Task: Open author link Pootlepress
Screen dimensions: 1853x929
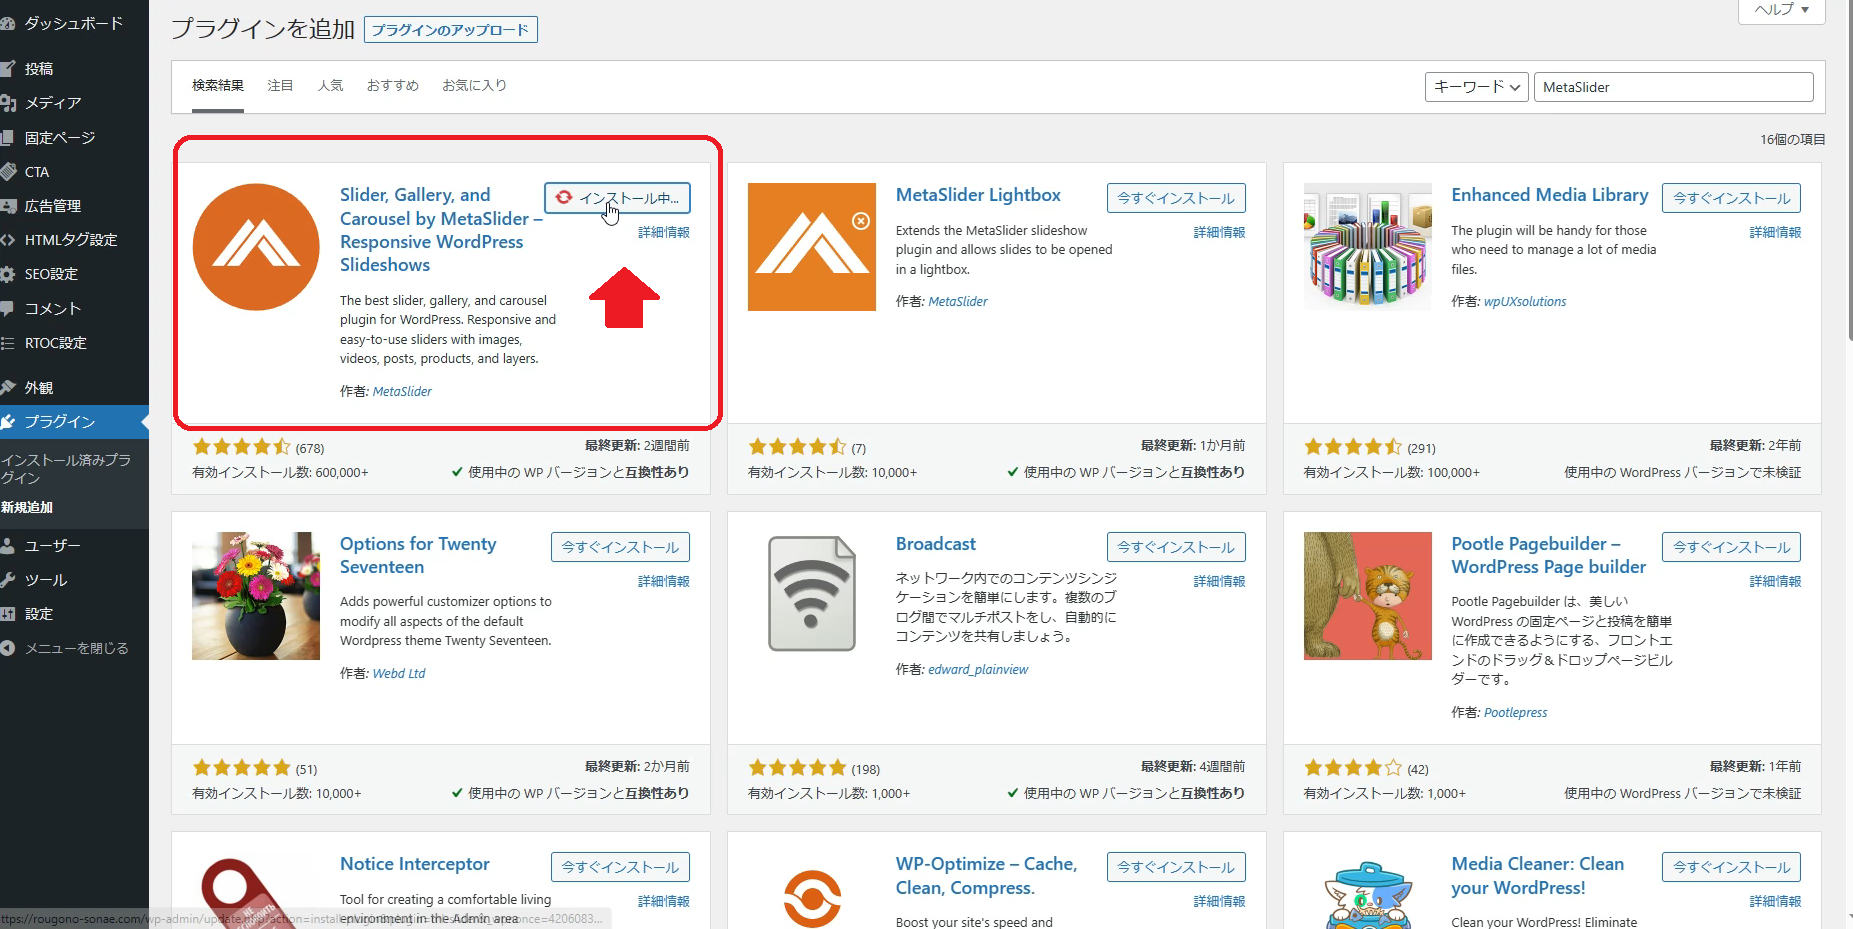Action: pyautogui.click(x=1515, y=712)
